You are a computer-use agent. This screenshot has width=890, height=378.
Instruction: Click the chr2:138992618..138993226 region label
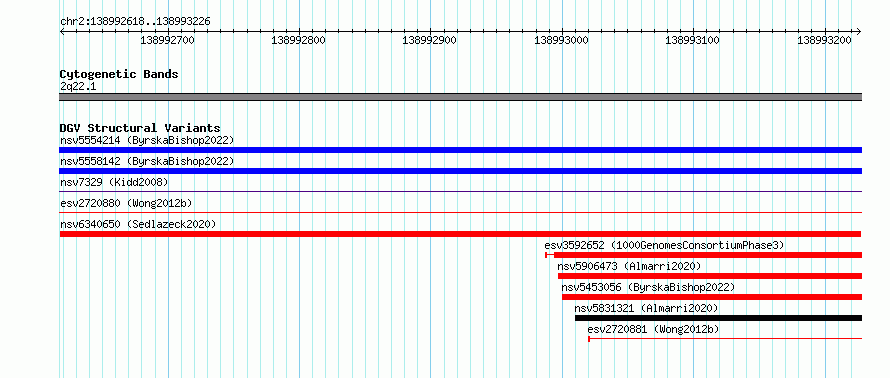coord(135,22)
